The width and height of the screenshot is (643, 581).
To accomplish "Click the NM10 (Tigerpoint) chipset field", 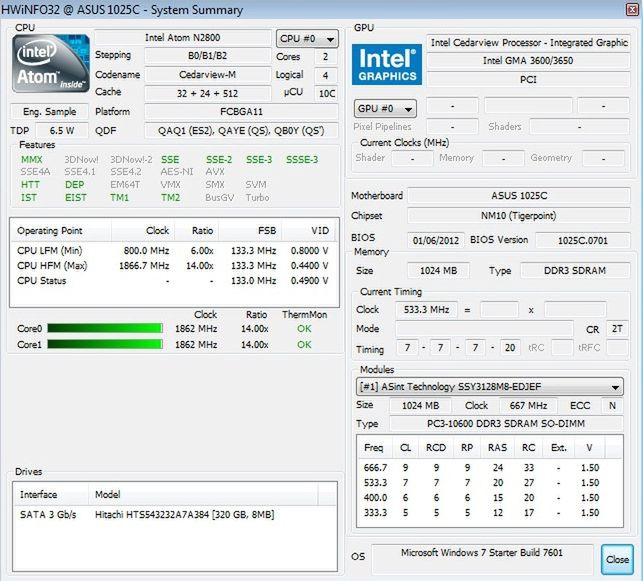I will [519, 216].
